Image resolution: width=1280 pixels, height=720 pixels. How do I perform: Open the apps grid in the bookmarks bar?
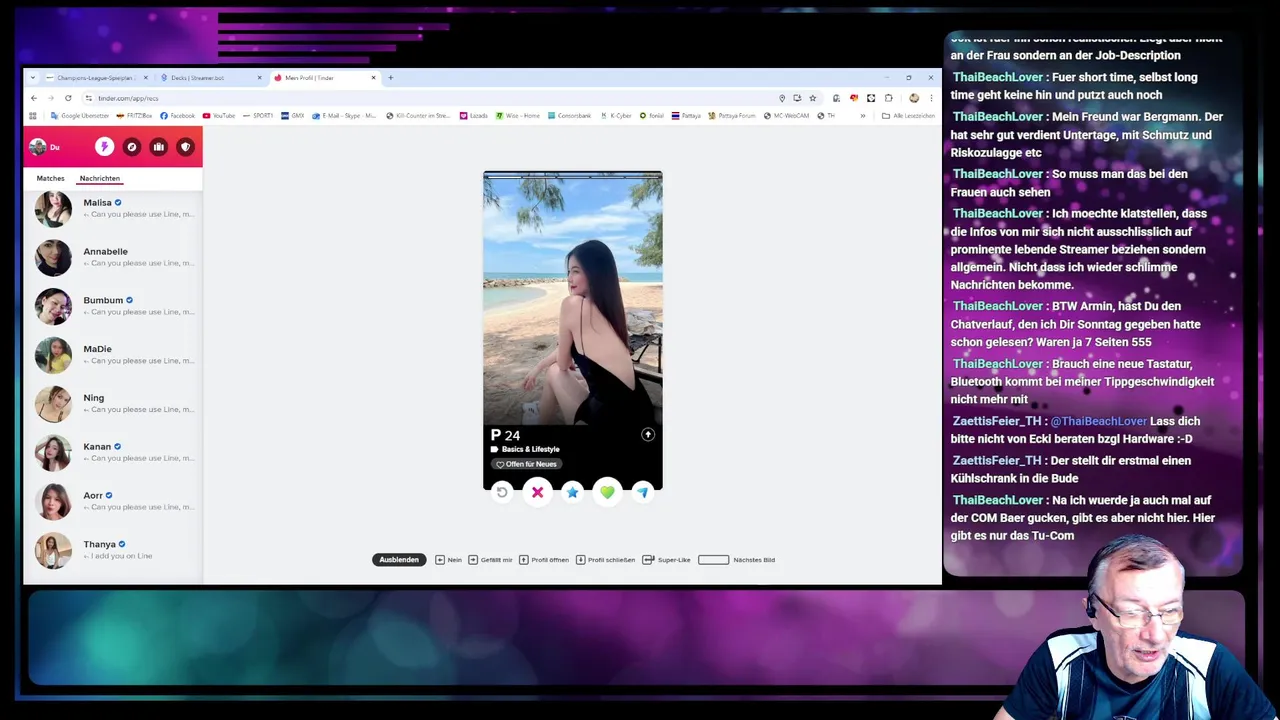pos(33,116)
